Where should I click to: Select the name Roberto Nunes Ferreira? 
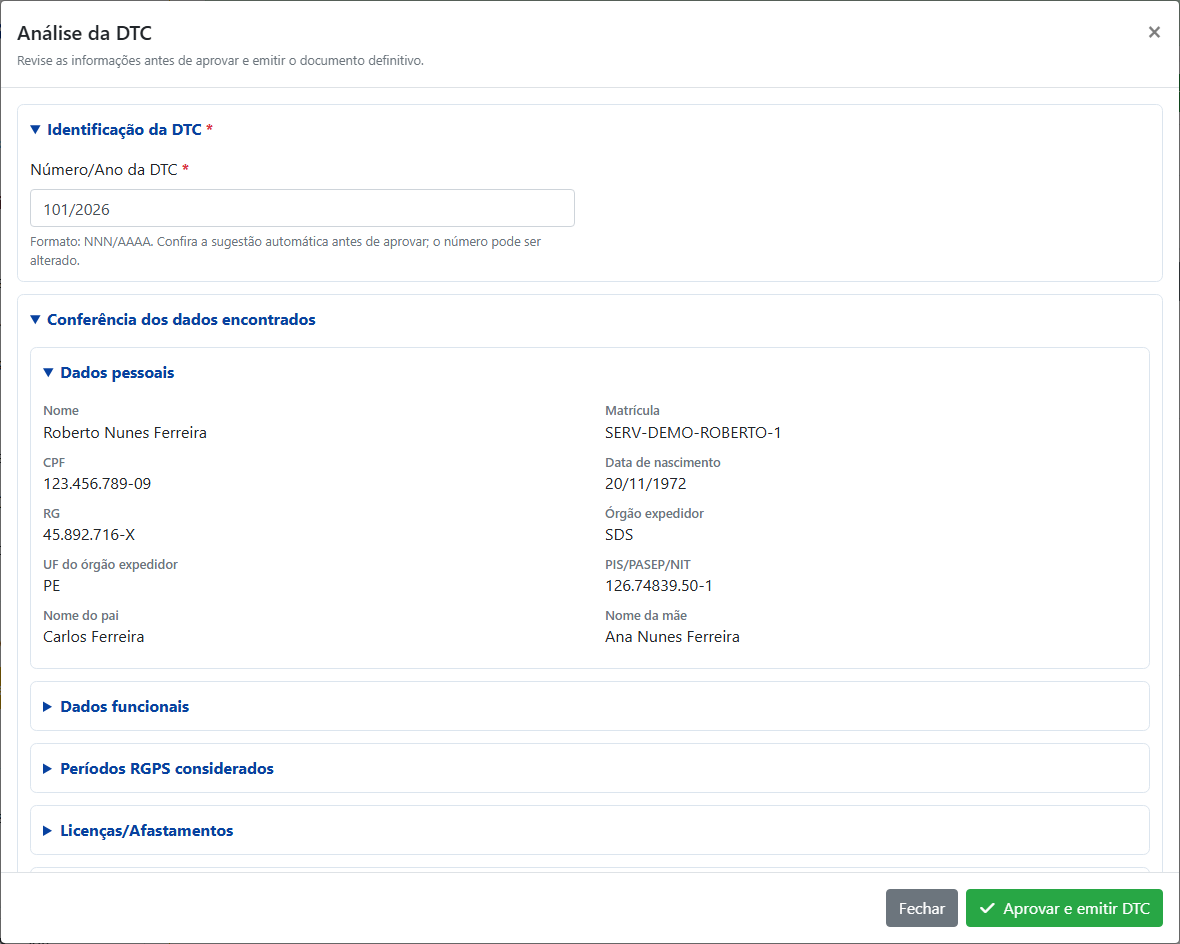[125, 433]
